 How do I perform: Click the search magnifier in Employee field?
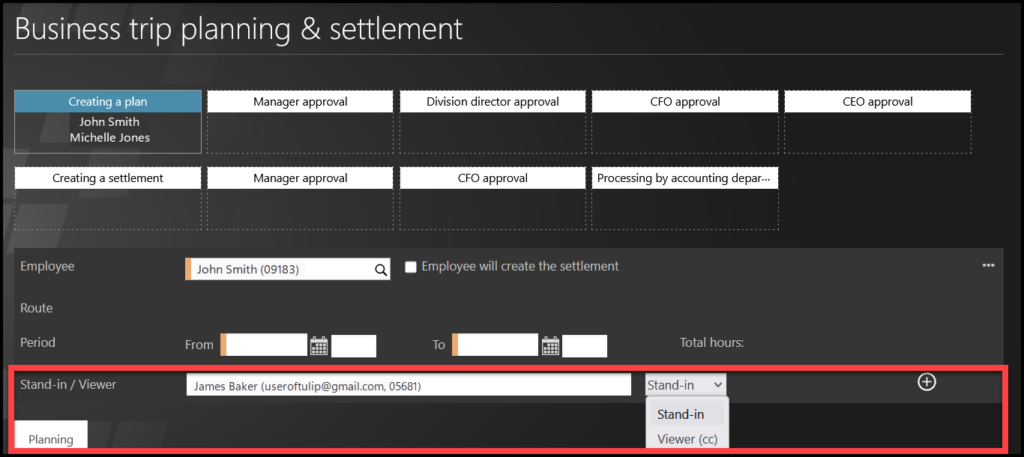381,269
